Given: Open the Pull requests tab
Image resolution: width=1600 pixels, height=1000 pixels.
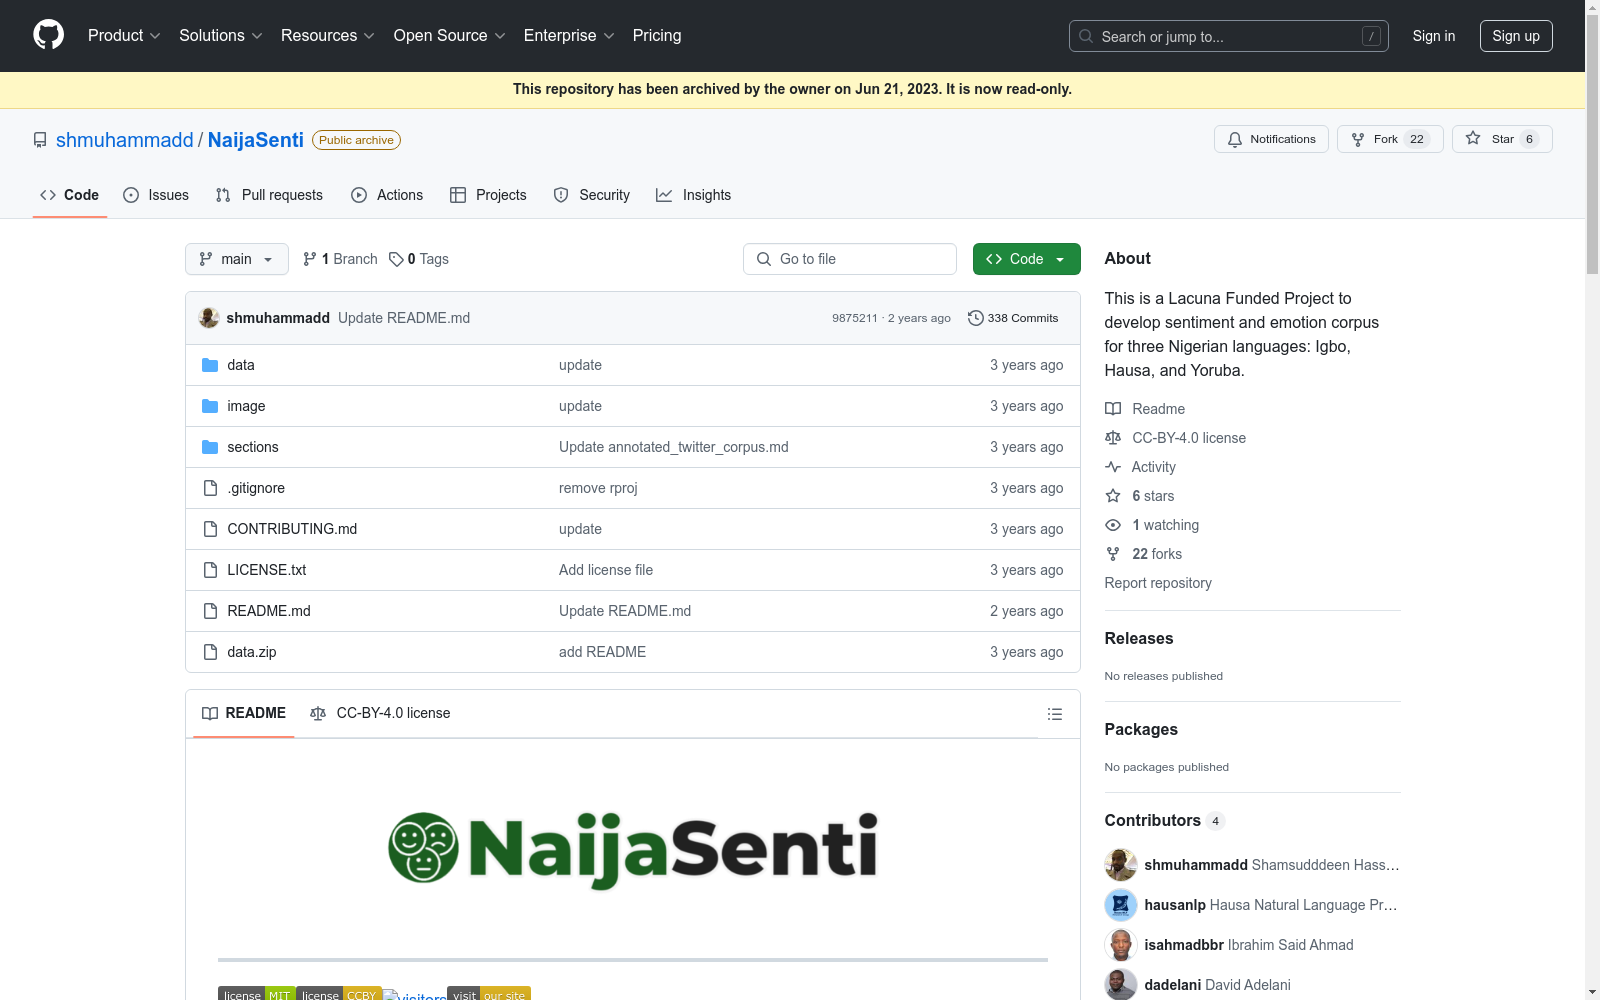Looking at the screenshot, I should [x=269, y=195].
